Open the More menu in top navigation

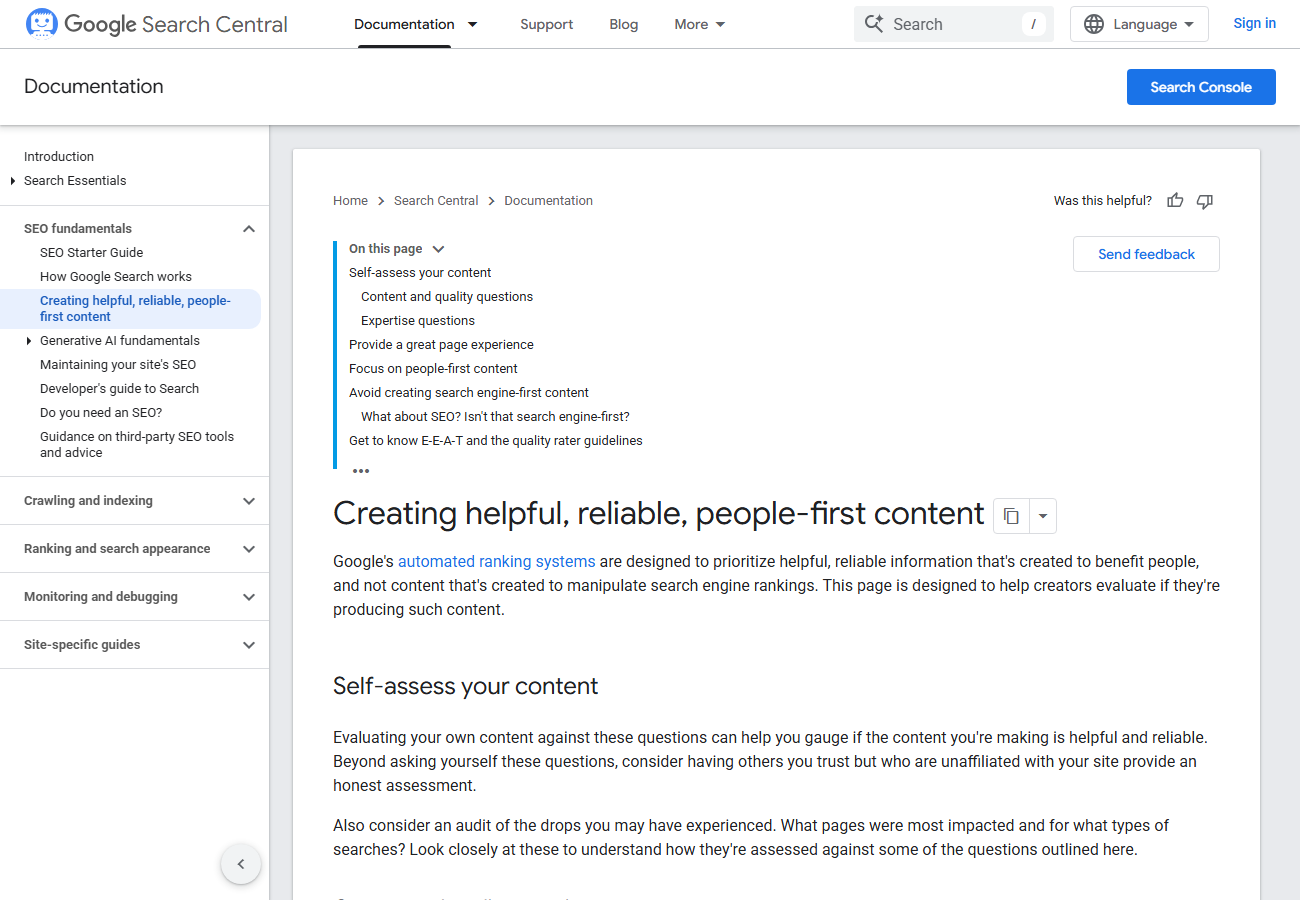(700, 24)
